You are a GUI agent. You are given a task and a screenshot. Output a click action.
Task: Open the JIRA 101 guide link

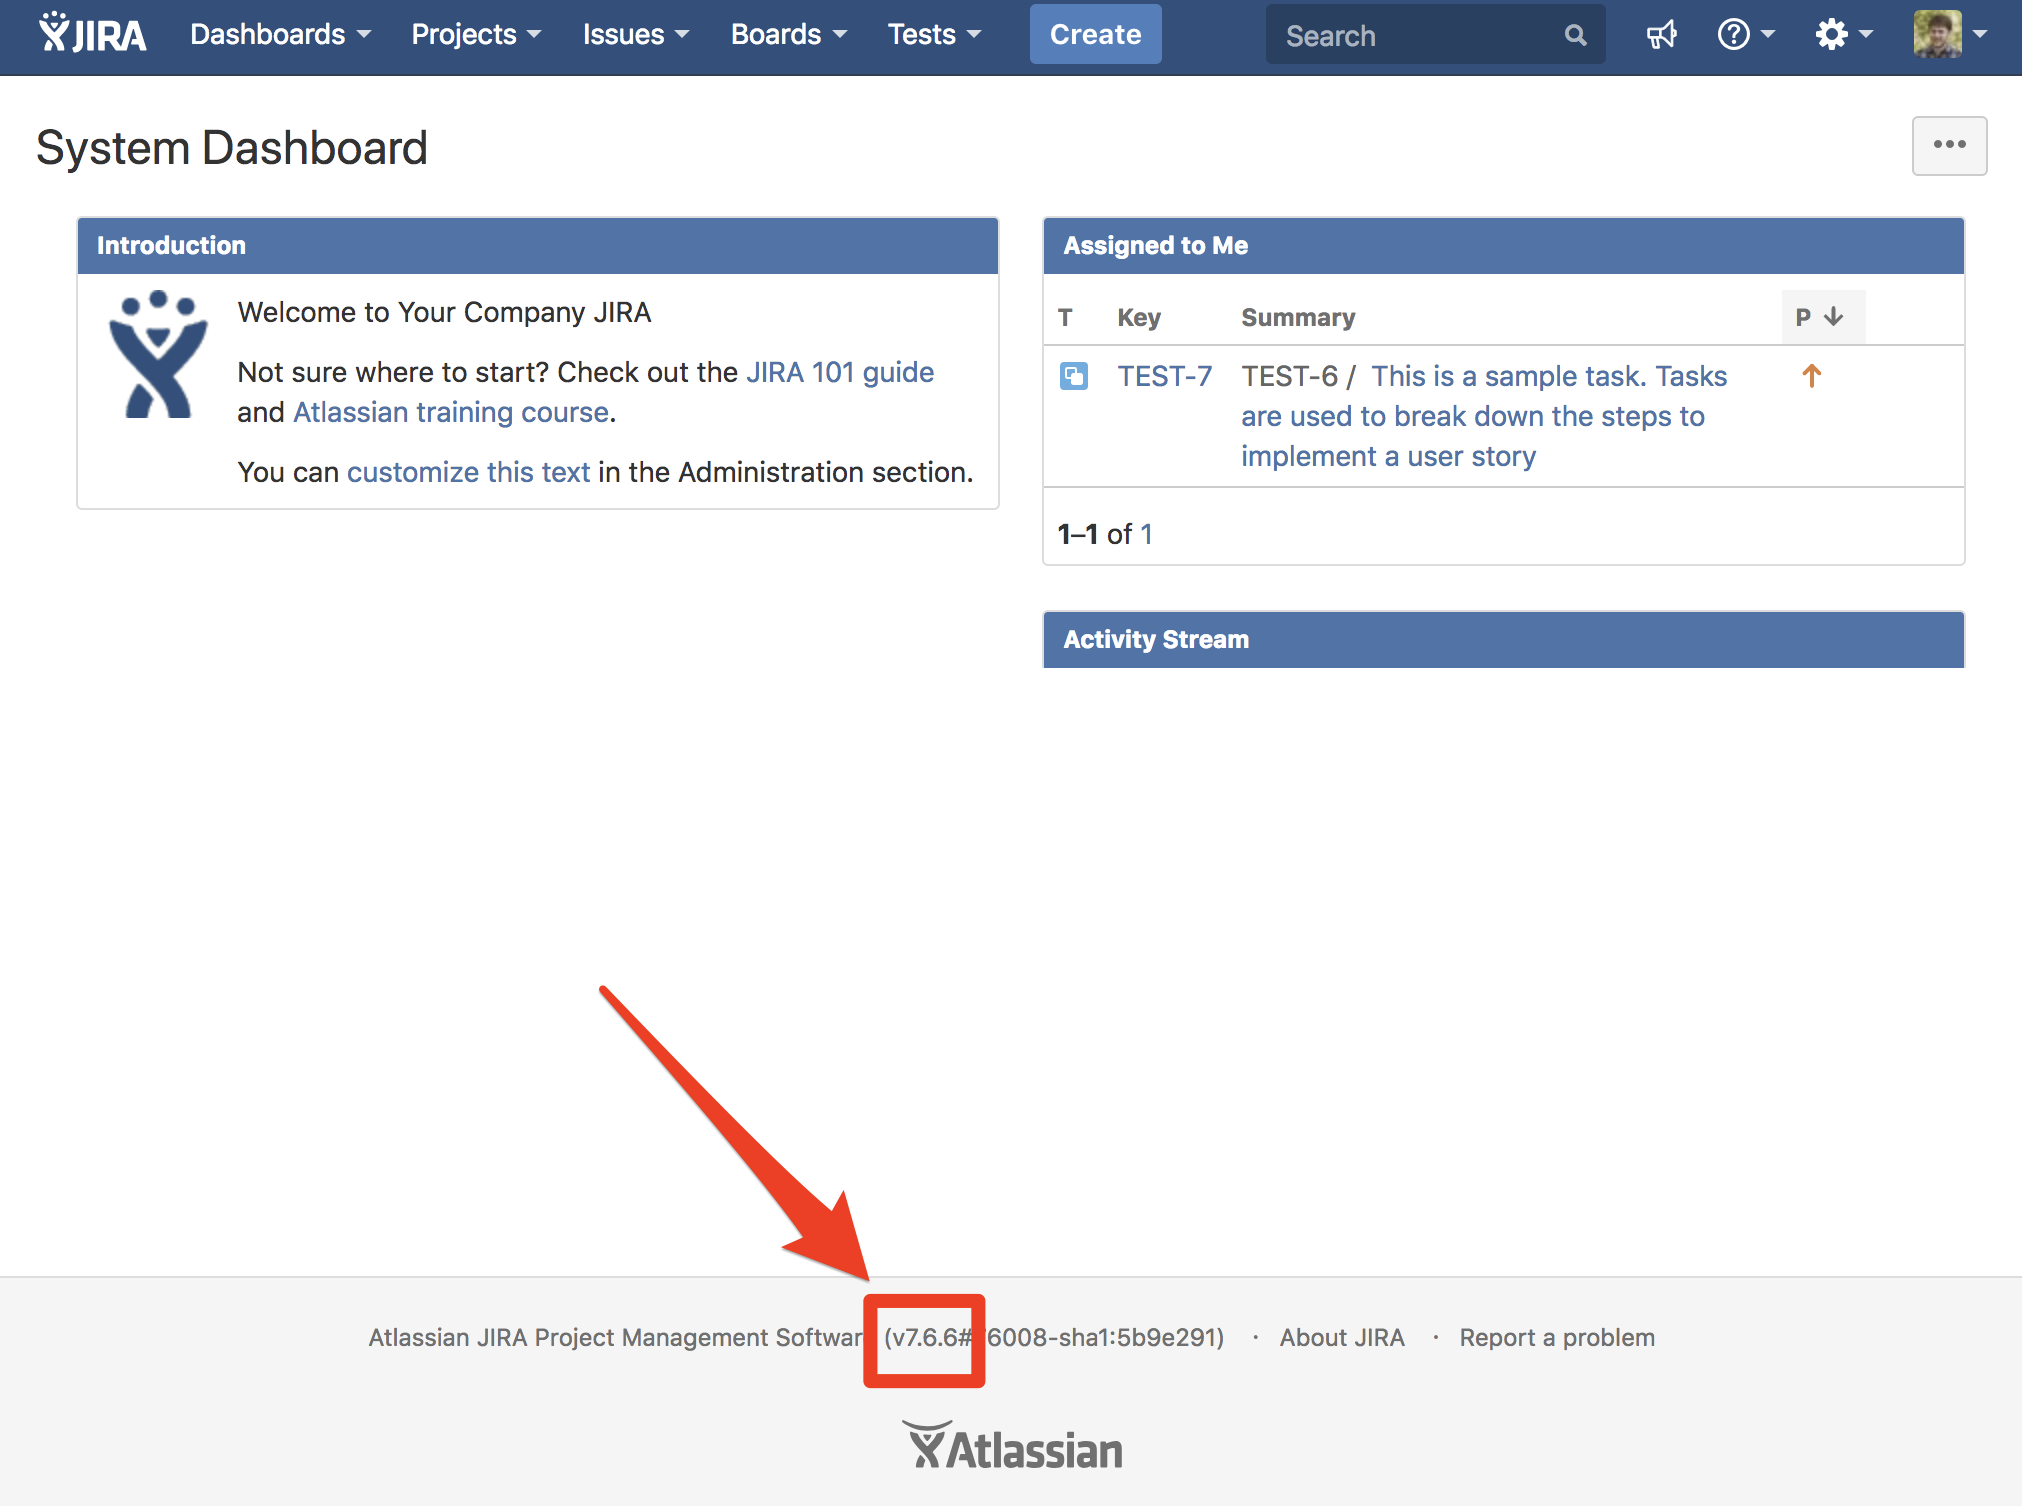click(839, 372)
